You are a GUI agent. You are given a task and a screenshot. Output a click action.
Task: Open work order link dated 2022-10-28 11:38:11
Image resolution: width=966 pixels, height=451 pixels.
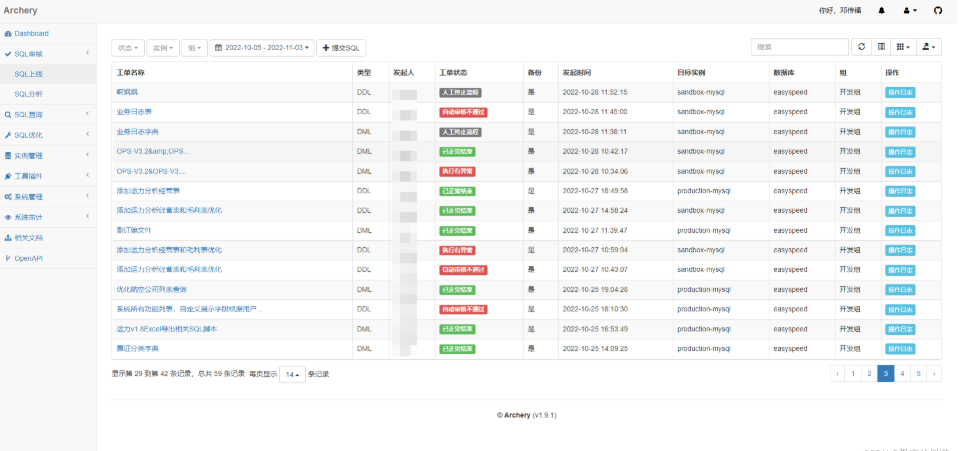(x=138, y=132)
